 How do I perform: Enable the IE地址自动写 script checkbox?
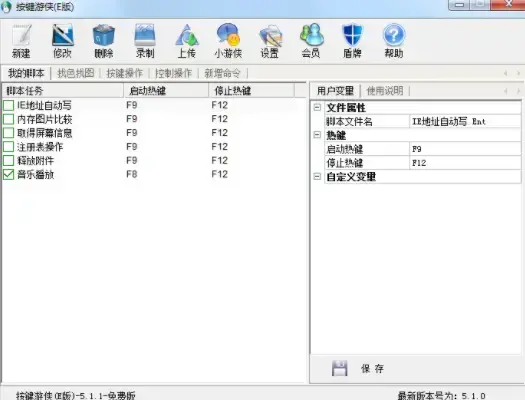(8, 105)
